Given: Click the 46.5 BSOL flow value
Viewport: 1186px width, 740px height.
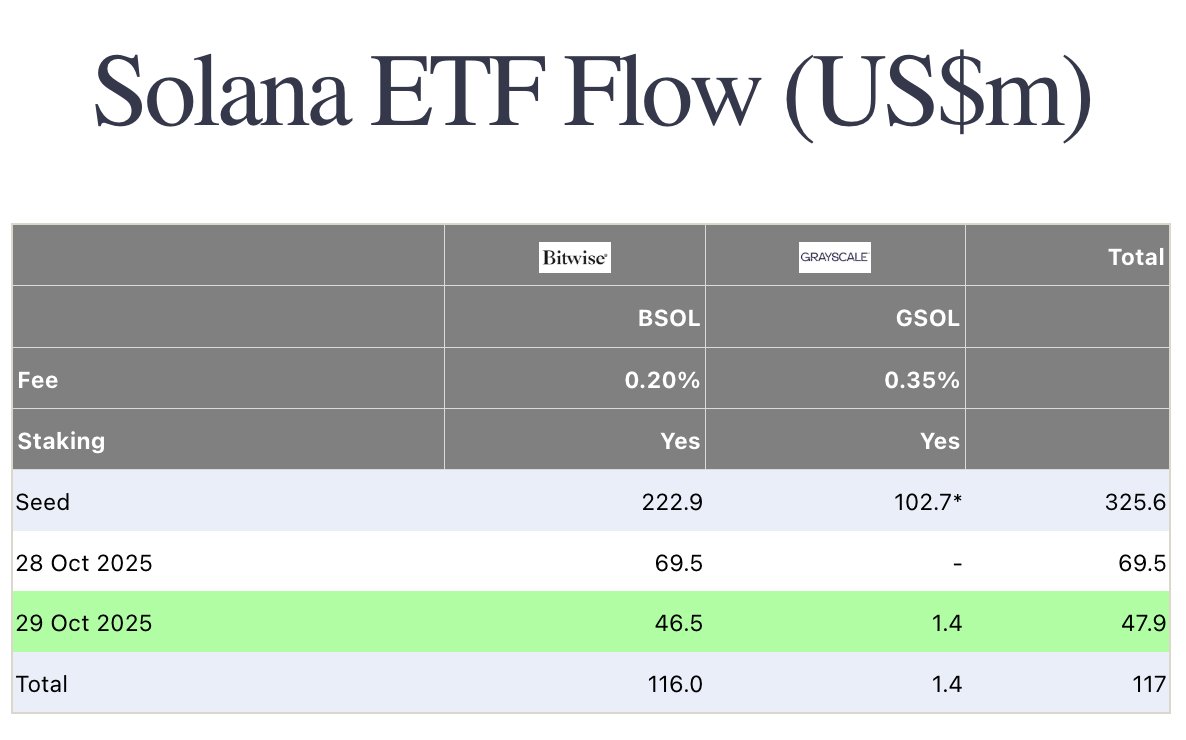Looking at the screenshot, I should click(681, 623).
